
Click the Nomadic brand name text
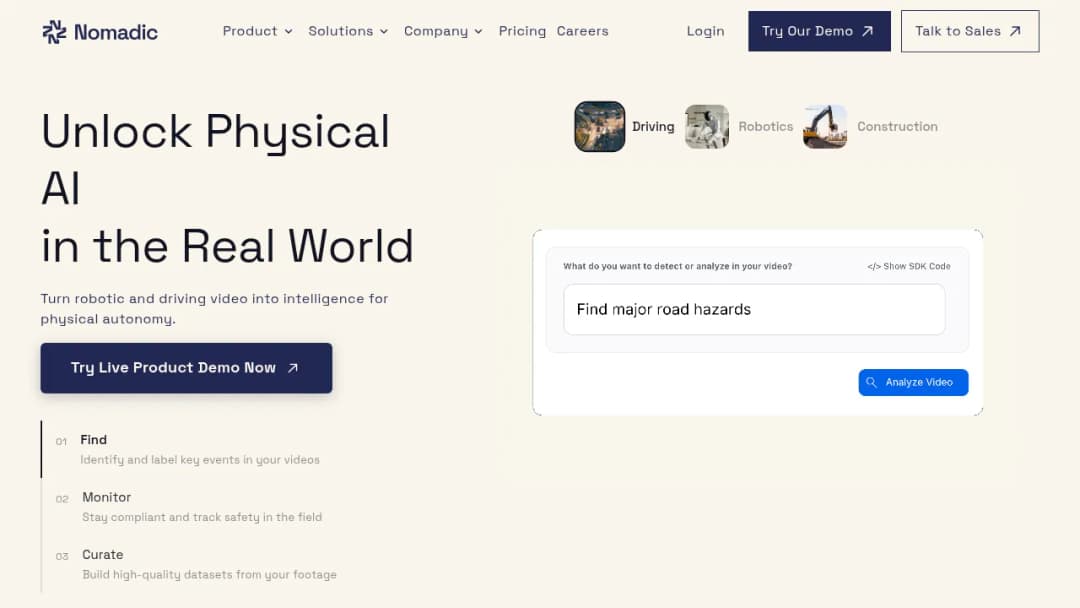click(x=116, y=32)
